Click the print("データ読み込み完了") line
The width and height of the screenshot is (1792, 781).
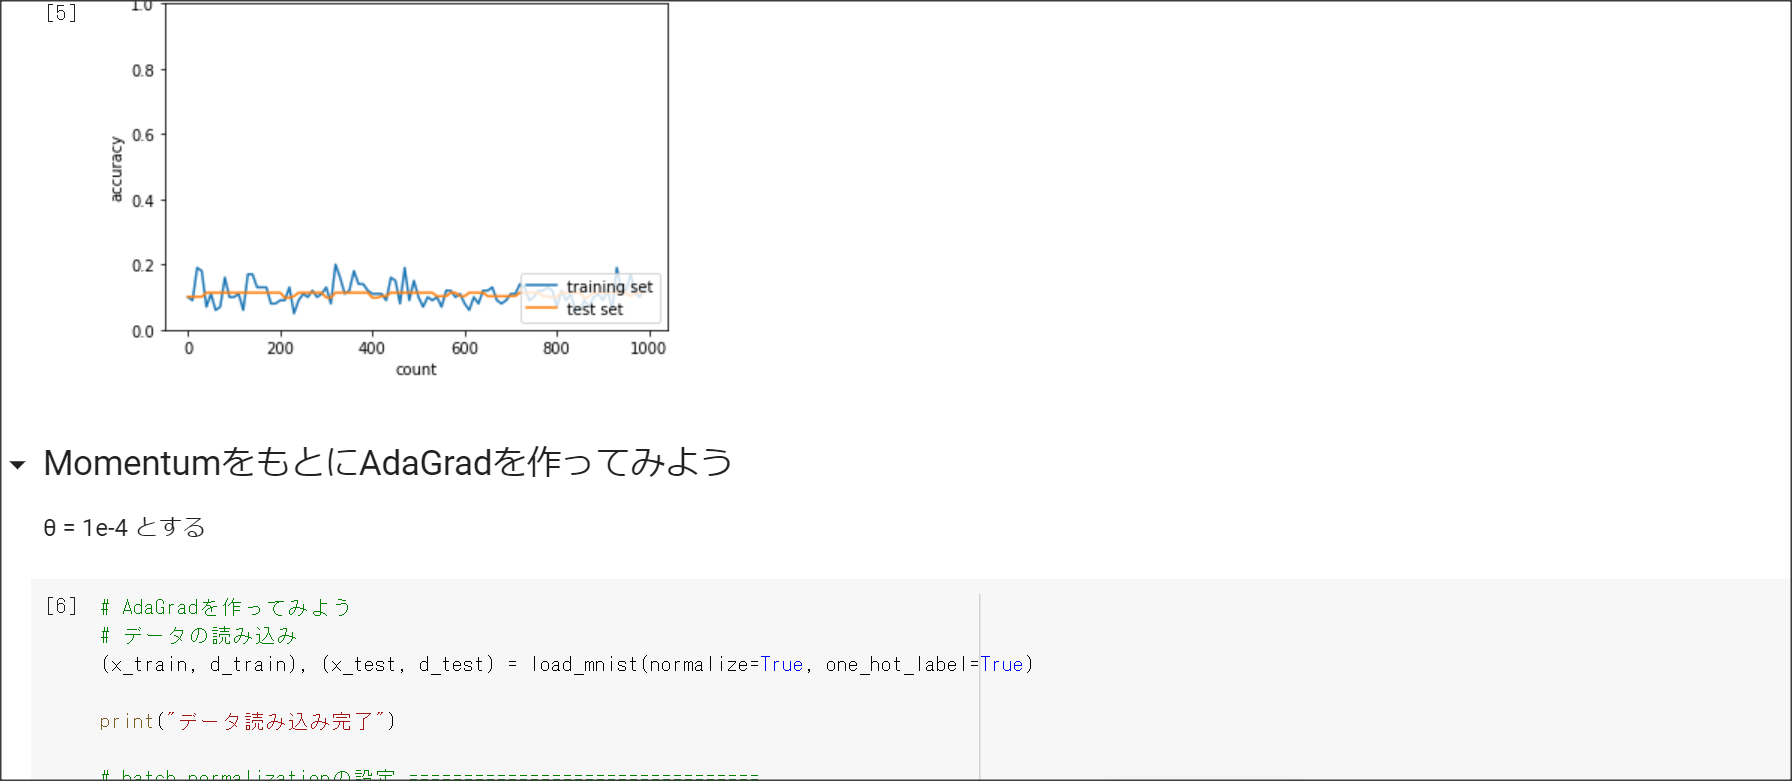[x=248, y=721]
